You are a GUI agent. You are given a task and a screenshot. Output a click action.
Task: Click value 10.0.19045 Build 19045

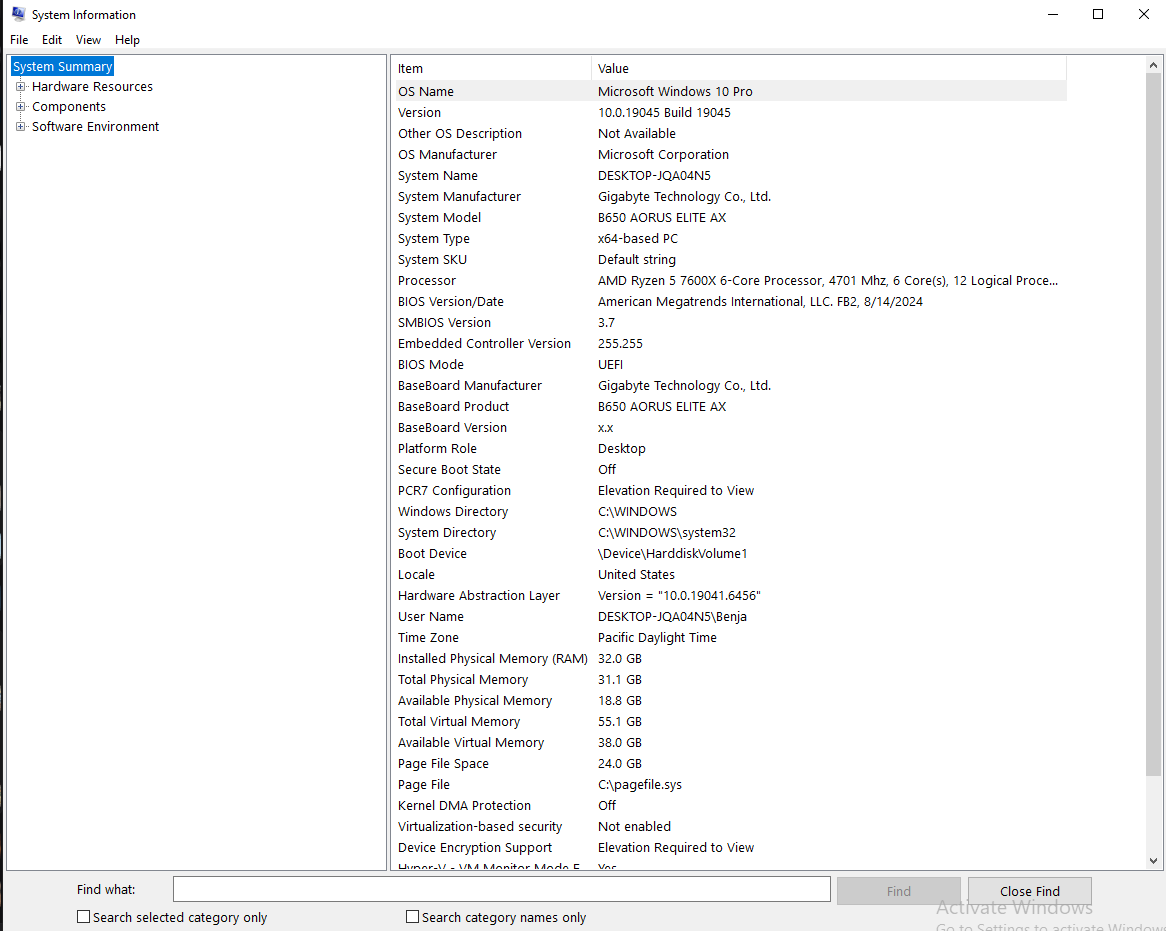tap(664, 112)
